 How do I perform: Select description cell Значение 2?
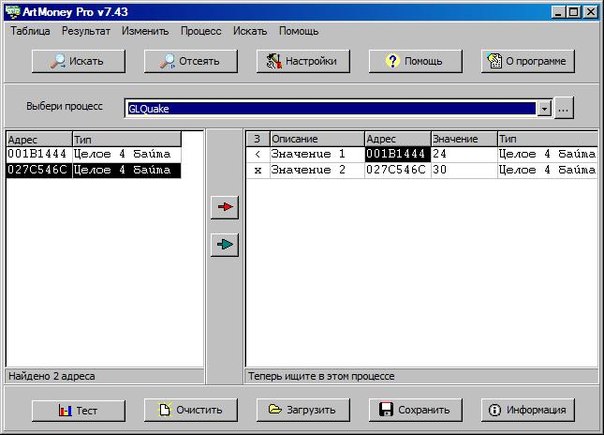[x=317, y=170]
